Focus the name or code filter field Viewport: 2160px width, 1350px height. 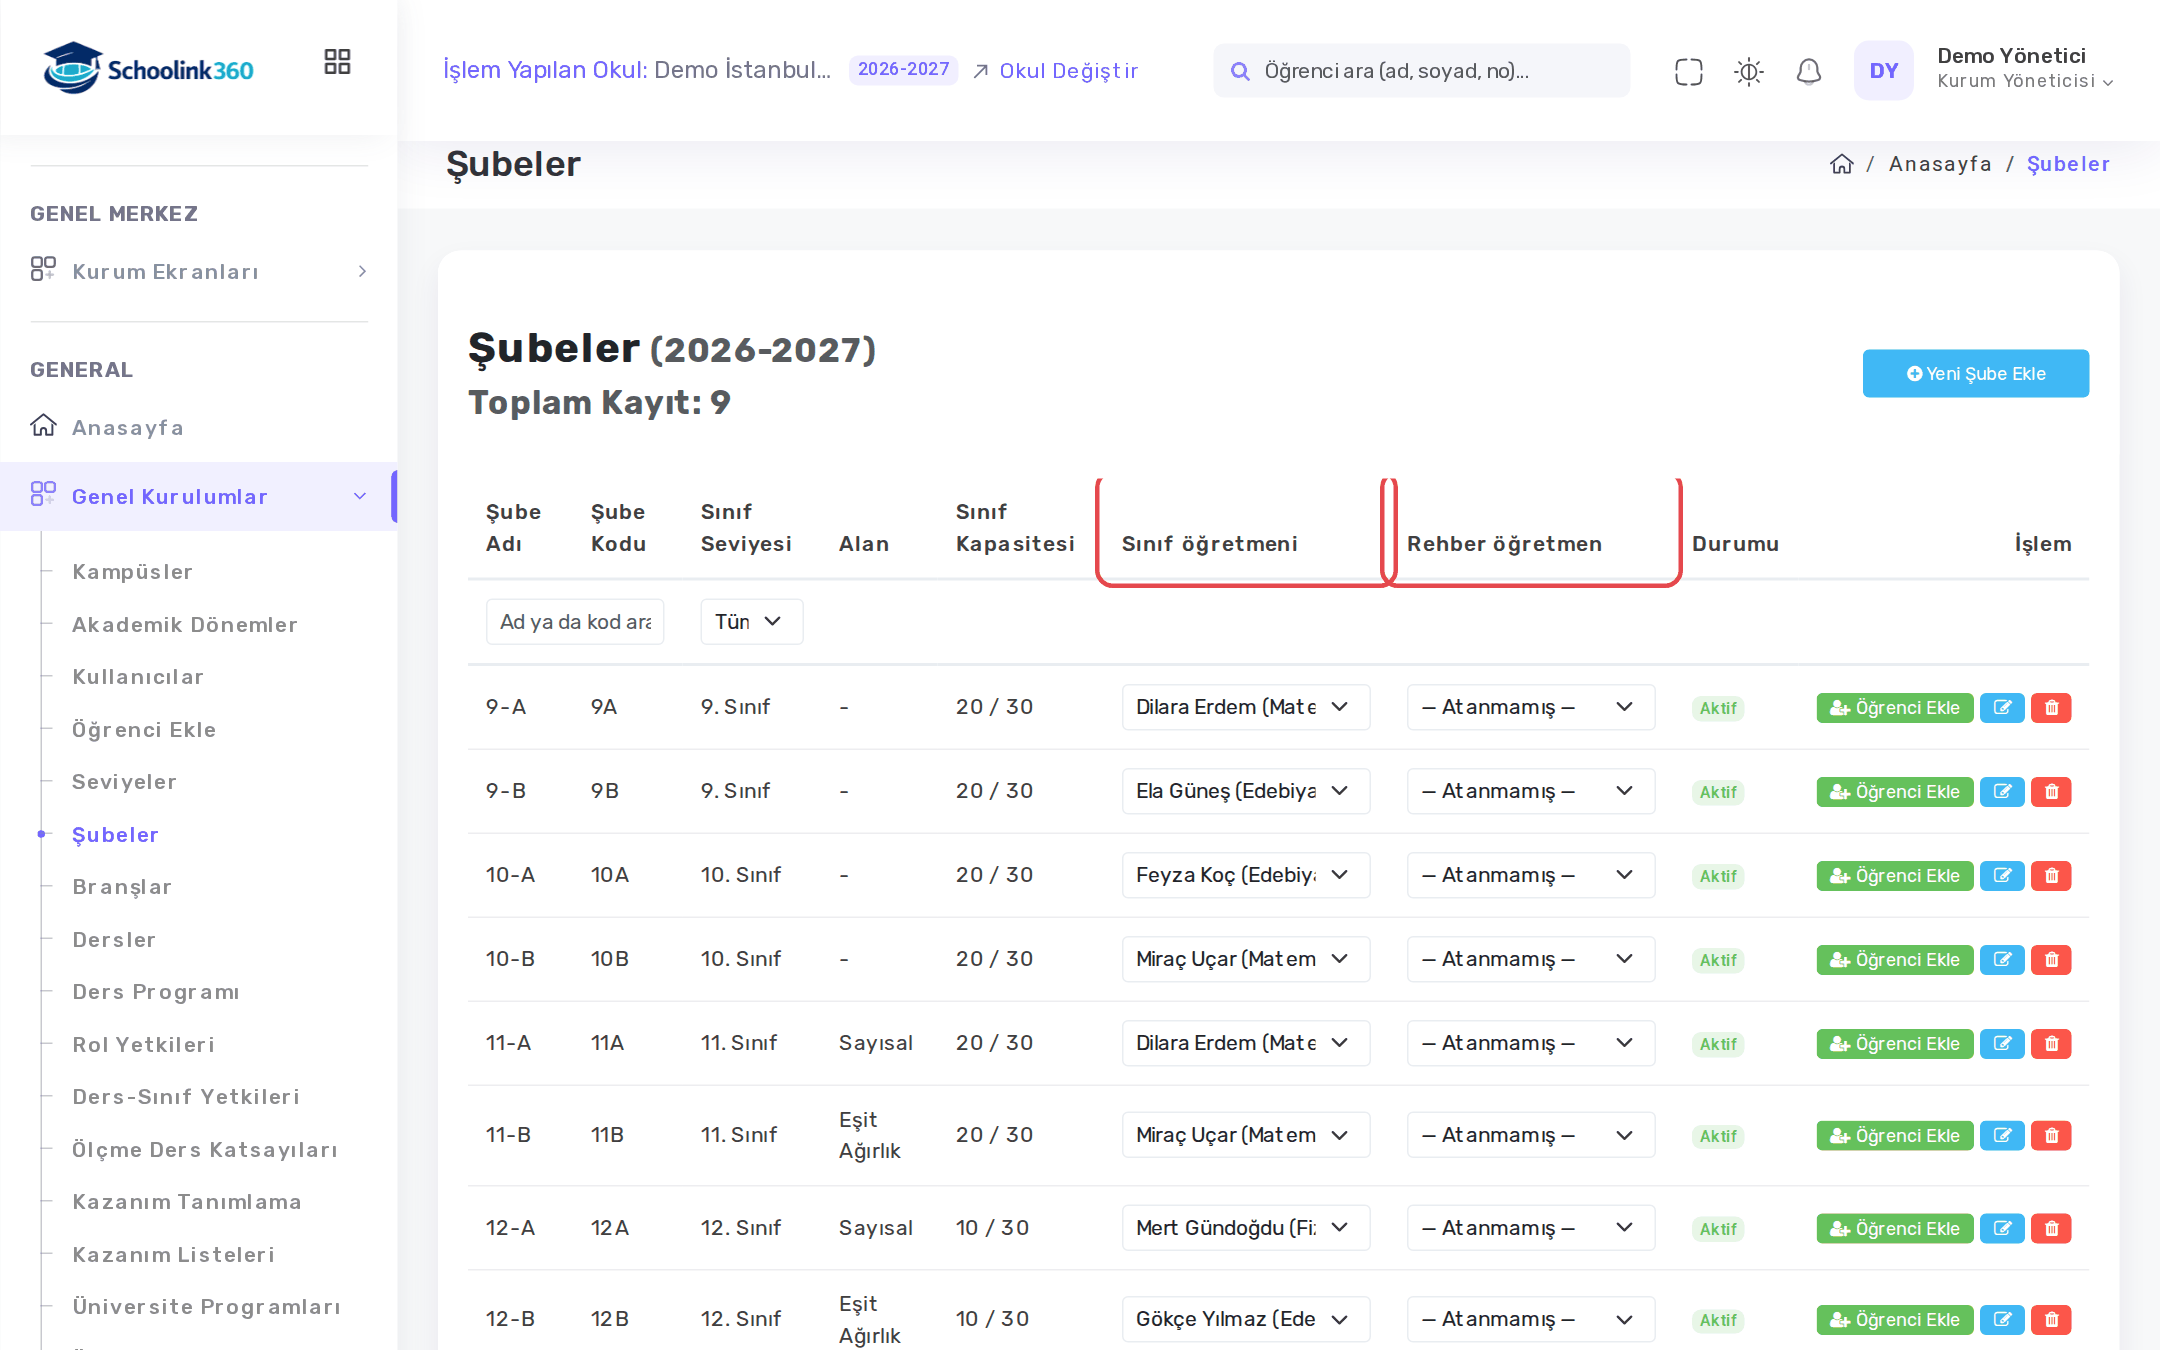(x=575, y=622)
